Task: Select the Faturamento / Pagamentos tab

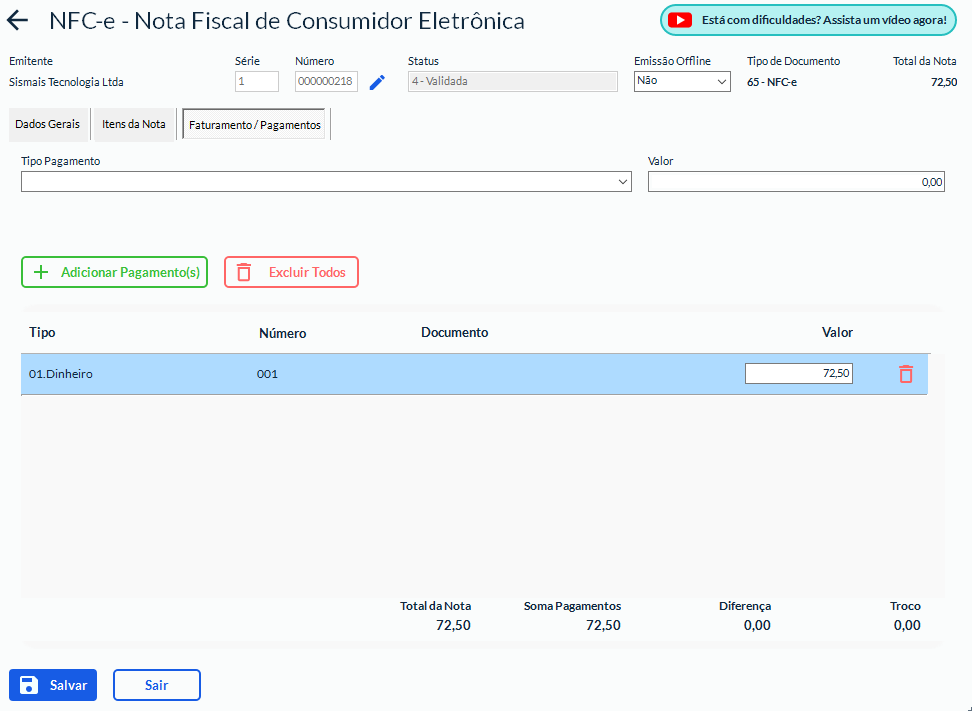Action: pos(255,125)
